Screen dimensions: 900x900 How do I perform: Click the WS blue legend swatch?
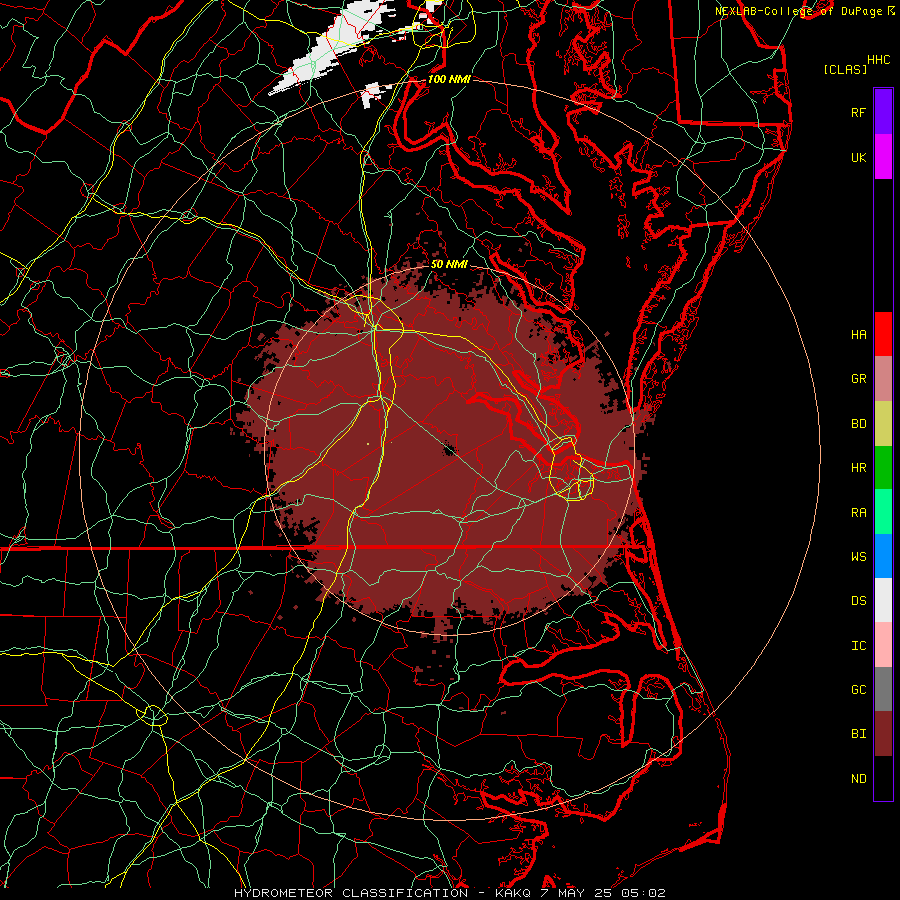tap(883, 556)
